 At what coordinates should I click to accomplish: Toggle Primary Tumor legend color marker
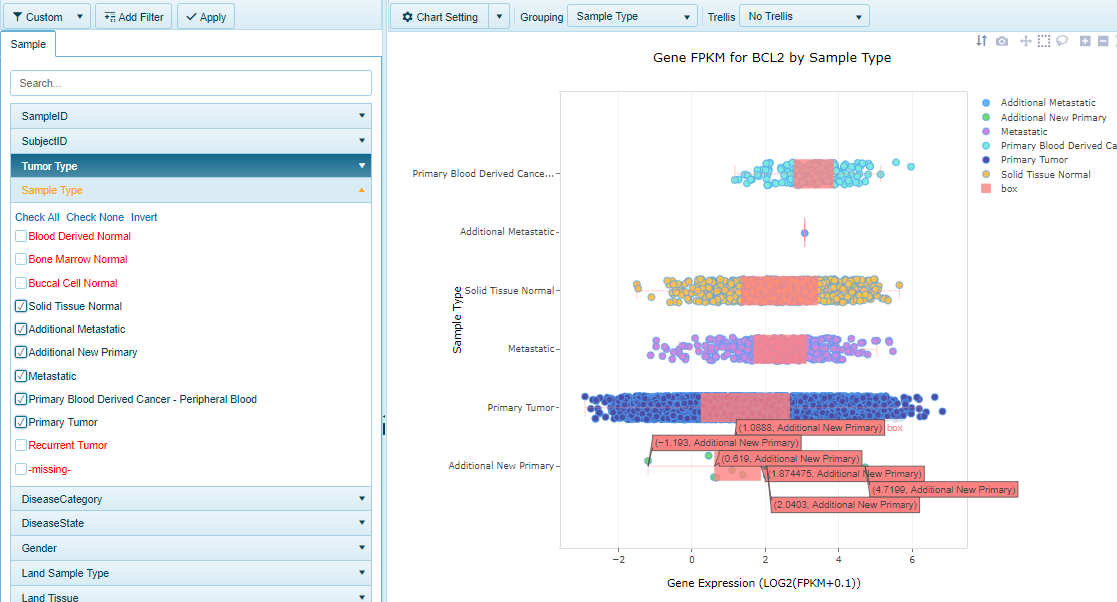pyautogui.click(x=986, y=160)
